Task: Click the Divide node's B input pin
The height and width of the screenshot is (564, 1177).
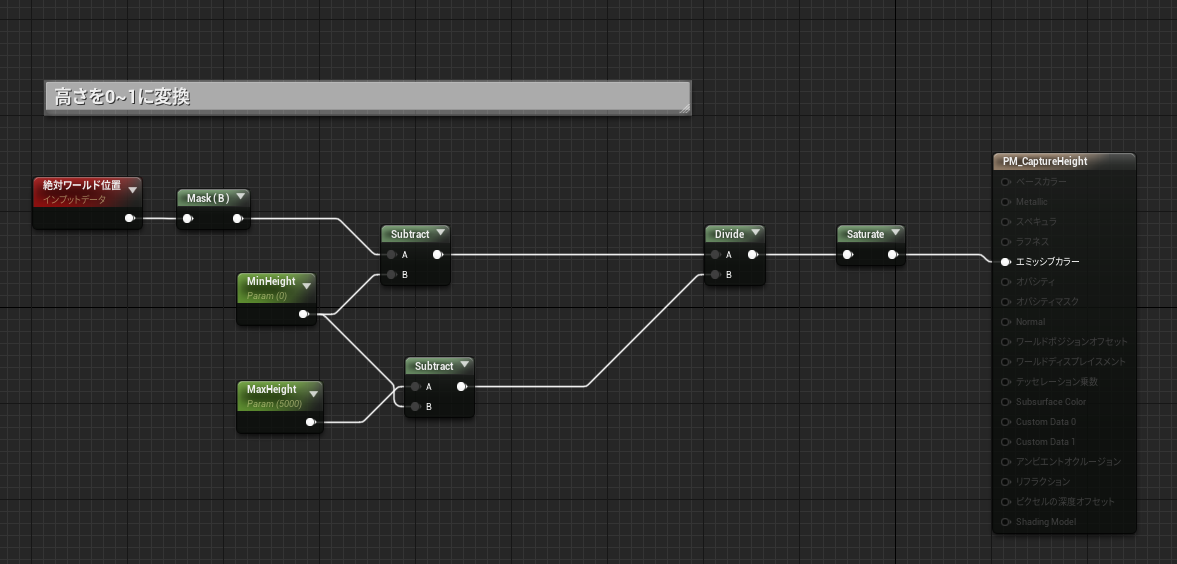Action: pyautogui.click(x=716, y=275)
